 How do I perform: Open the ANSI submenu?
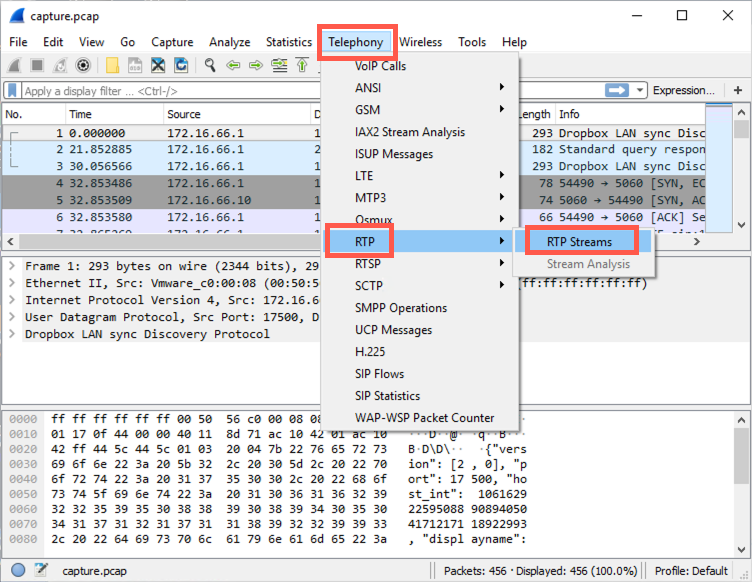pos(420,88)
